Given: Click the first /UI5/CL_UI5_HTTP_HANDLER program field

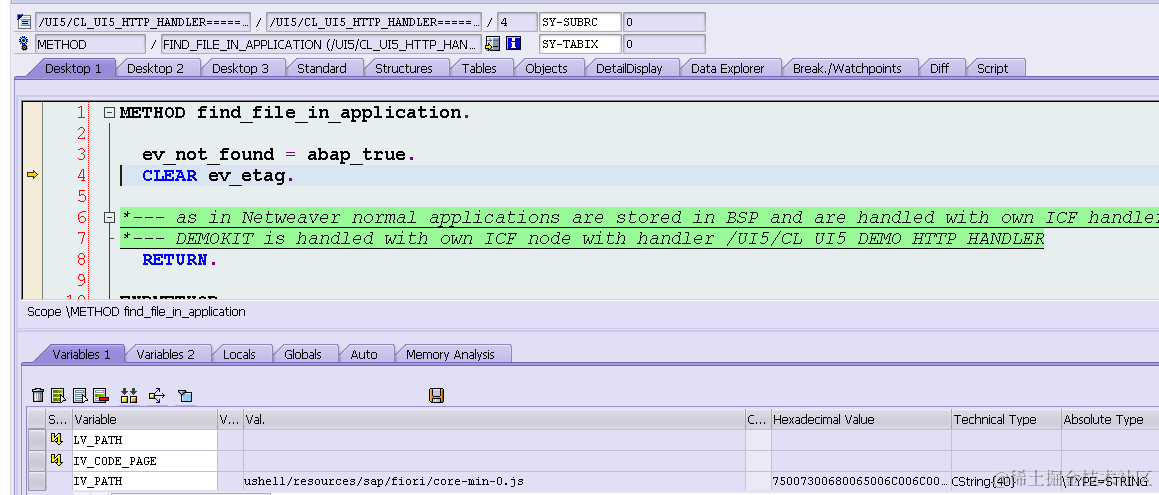Looking at the screenshot, I should [143, 22].
